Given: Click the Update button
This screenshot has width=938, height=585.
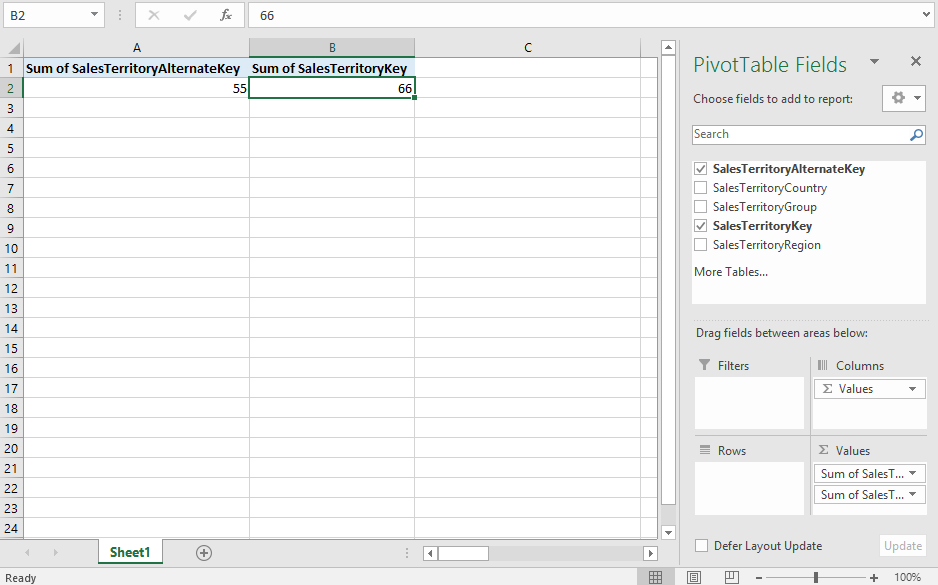Looking at the screenshot, I should tap(902, 546).
